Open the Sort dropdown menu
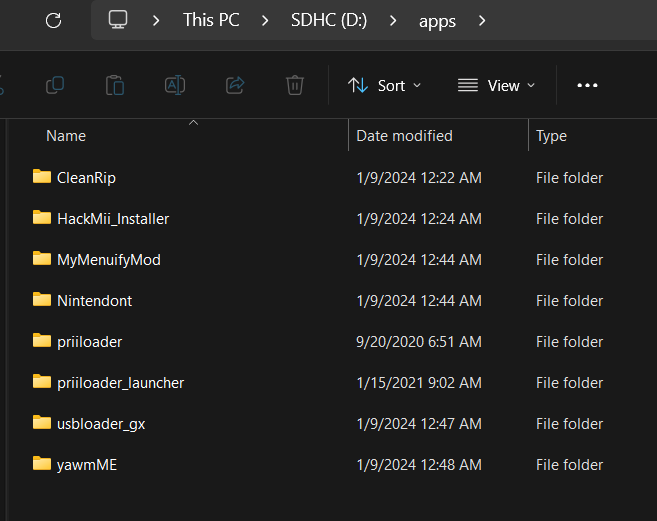The image size is (657, 521). pyautogui.click(x=384, y=85)
